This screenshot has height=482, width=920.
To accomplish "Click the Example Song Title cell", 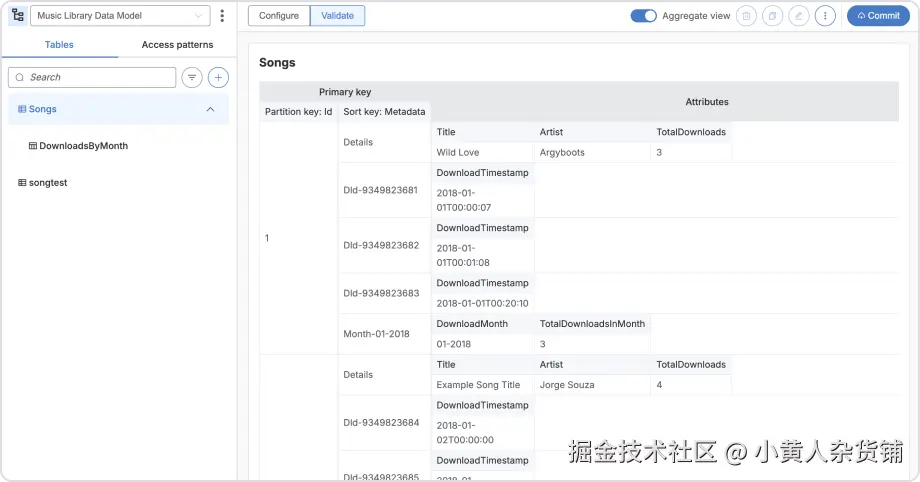I will click(x=483, y=385).
